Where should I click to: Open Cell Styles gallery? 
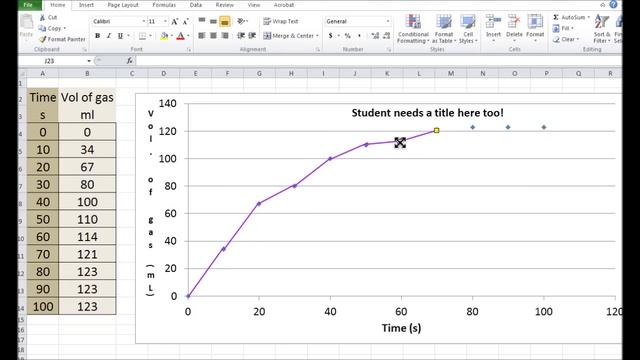coord(468,29)
